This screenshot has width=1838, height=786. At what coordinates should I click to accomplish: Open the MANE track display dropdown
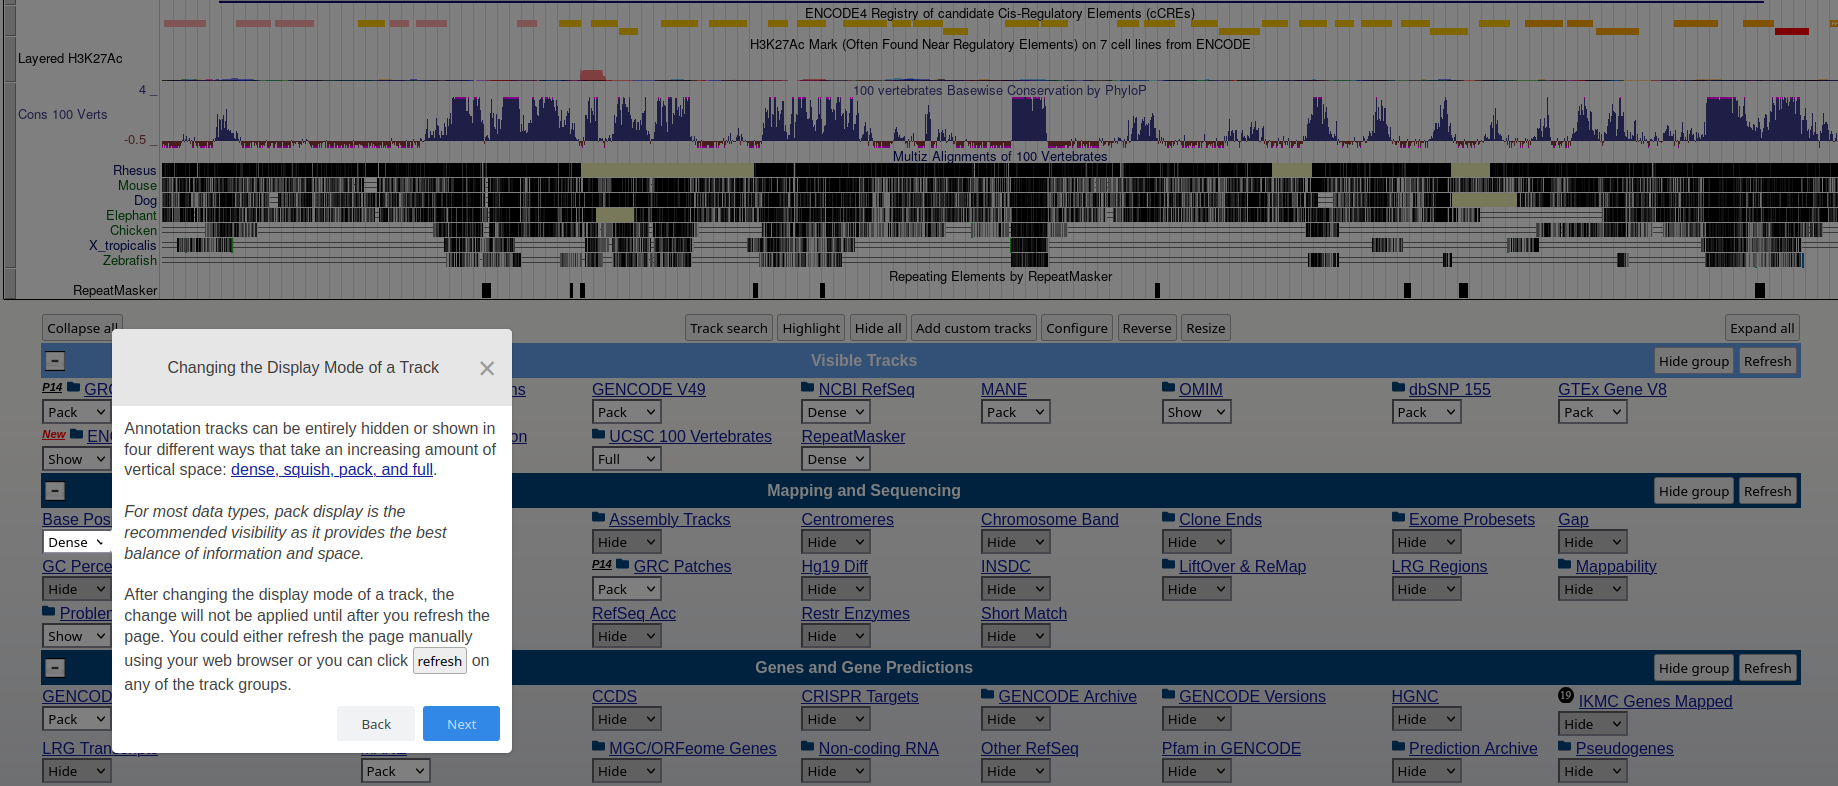click(x=1015, y=412)
